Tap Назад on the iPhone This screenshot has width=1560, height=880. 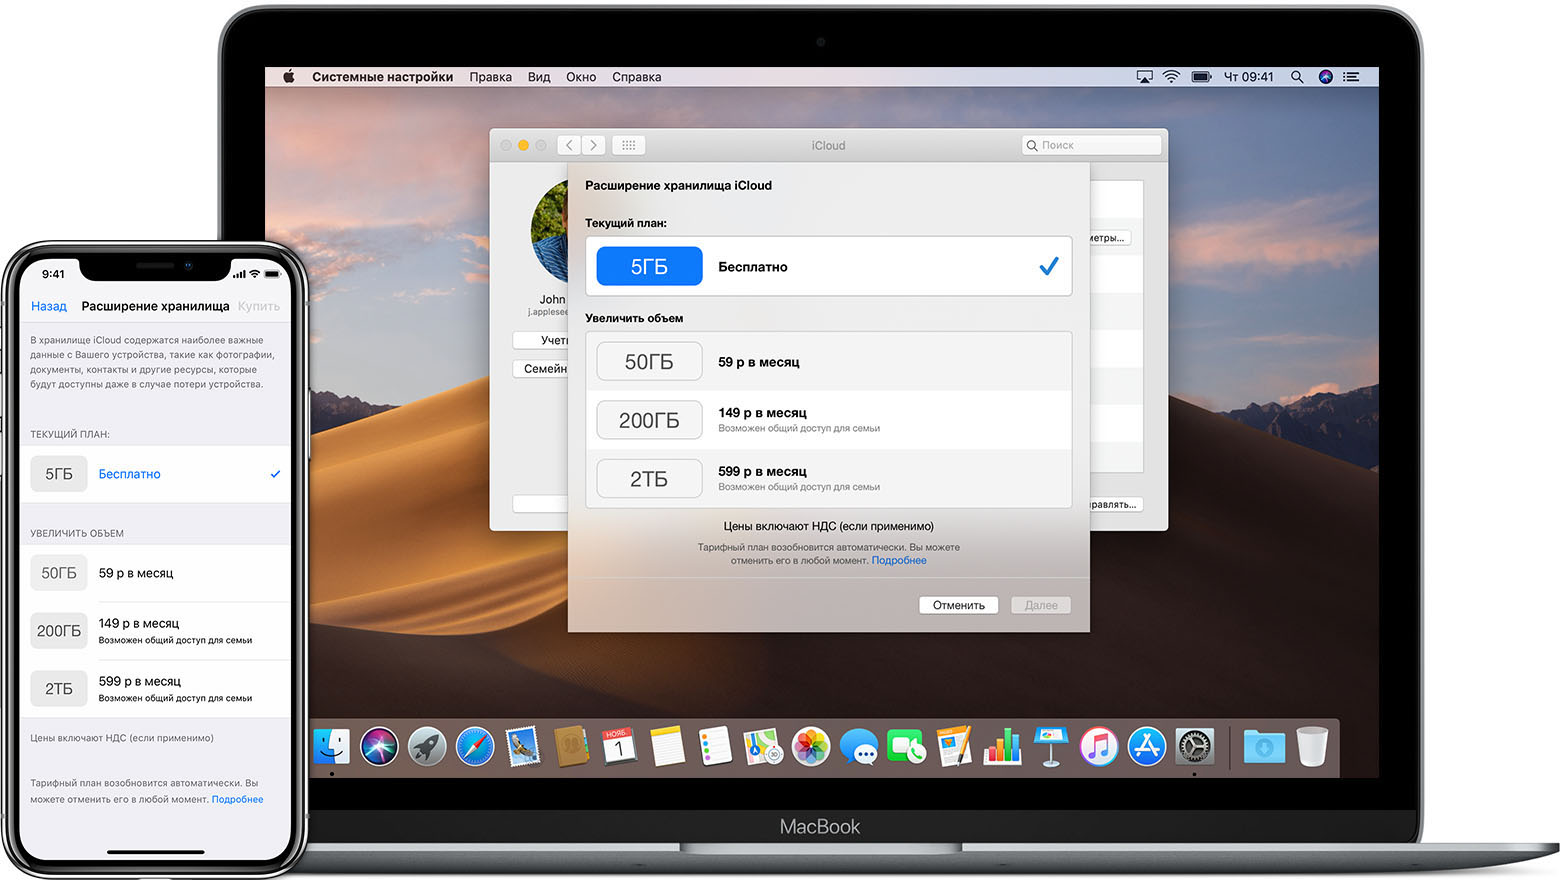click(x=48, y=306)
